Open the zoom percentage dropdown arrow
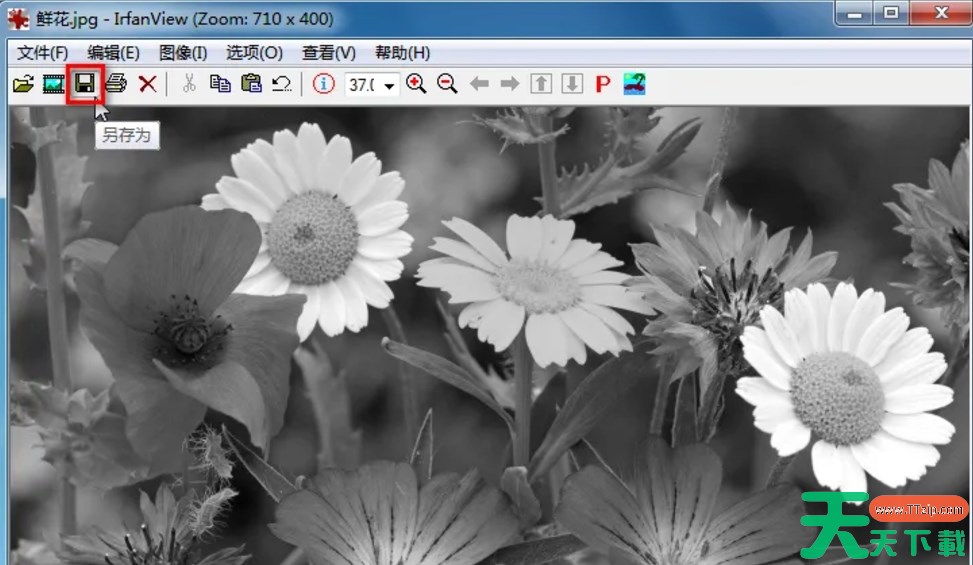This screenshot has width=973, height=565. (389, 85)
